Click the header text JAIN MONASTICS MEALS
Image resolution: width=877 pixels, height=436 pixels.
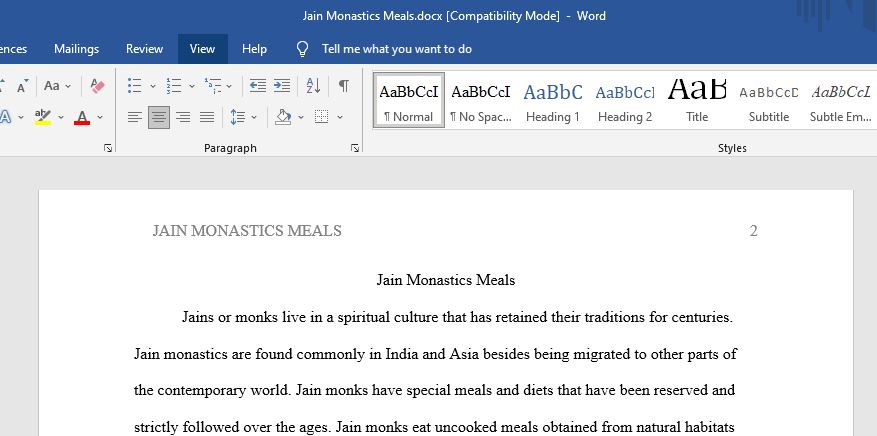[x=247, y=231]
